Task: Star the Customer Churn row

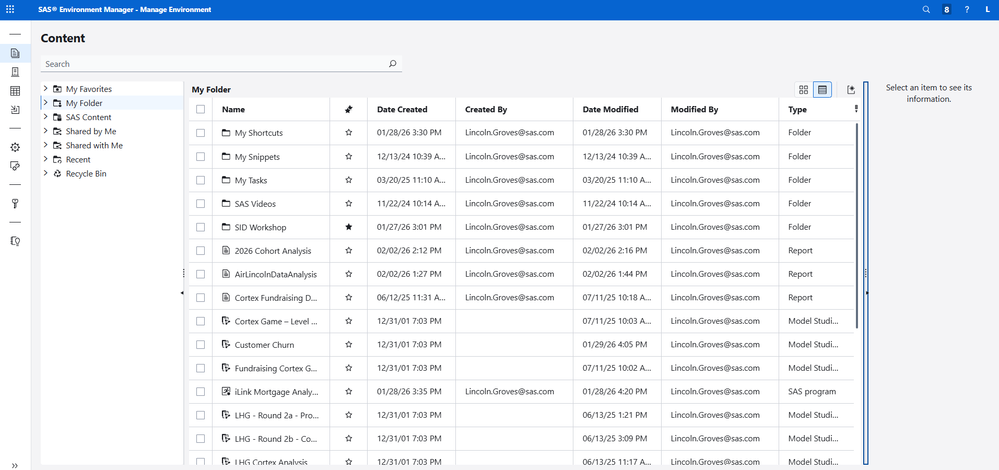Action: [x=349, y=345]
